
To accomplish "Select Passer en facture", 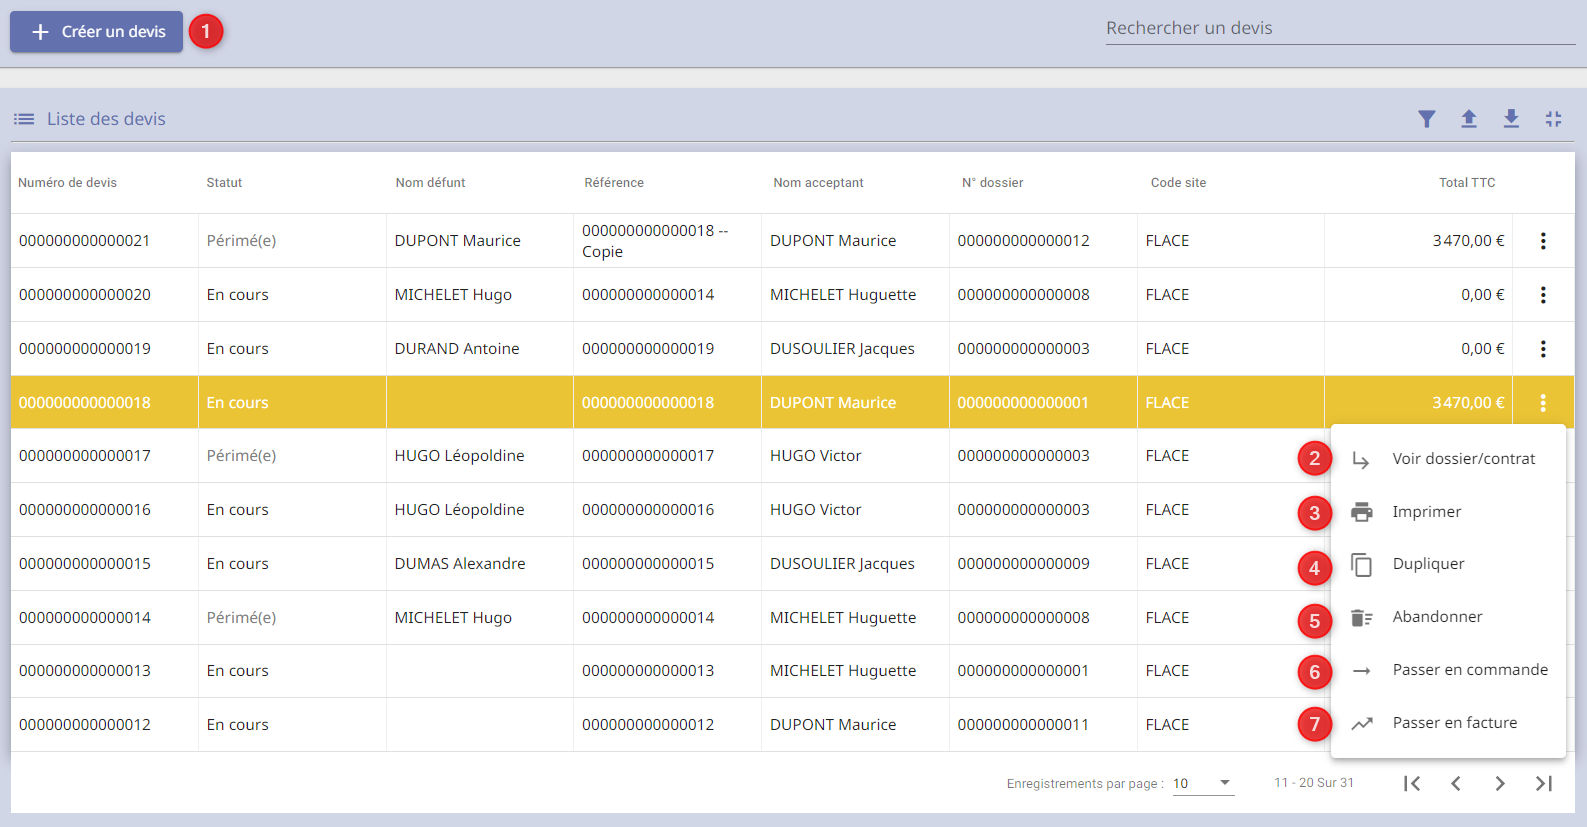I will (x=1448, y=723).
